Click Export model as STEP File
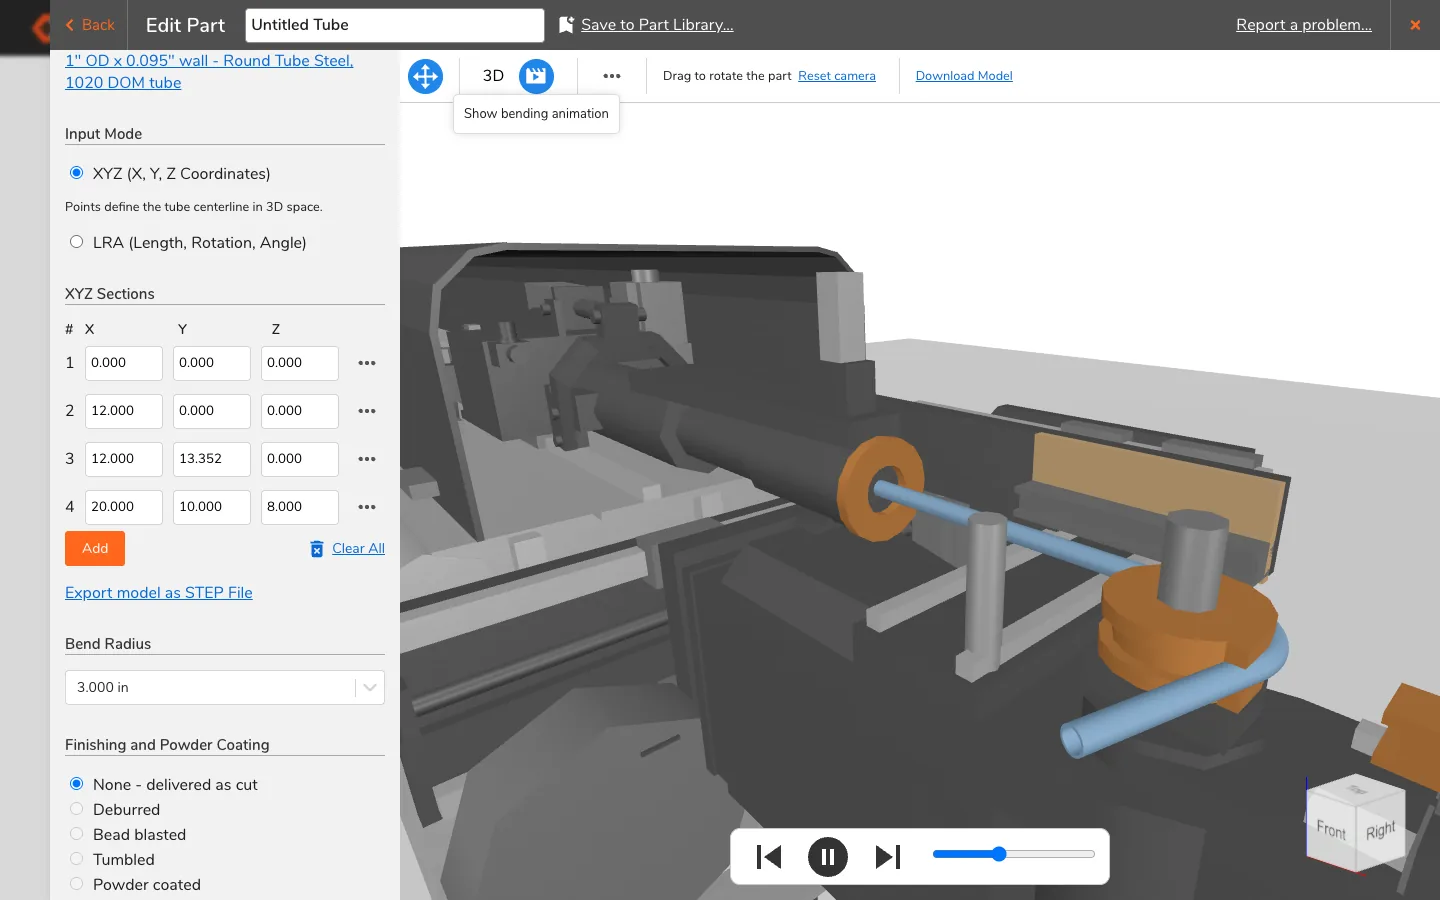Viewport: 1440px width, 900px height. (159, 593)
